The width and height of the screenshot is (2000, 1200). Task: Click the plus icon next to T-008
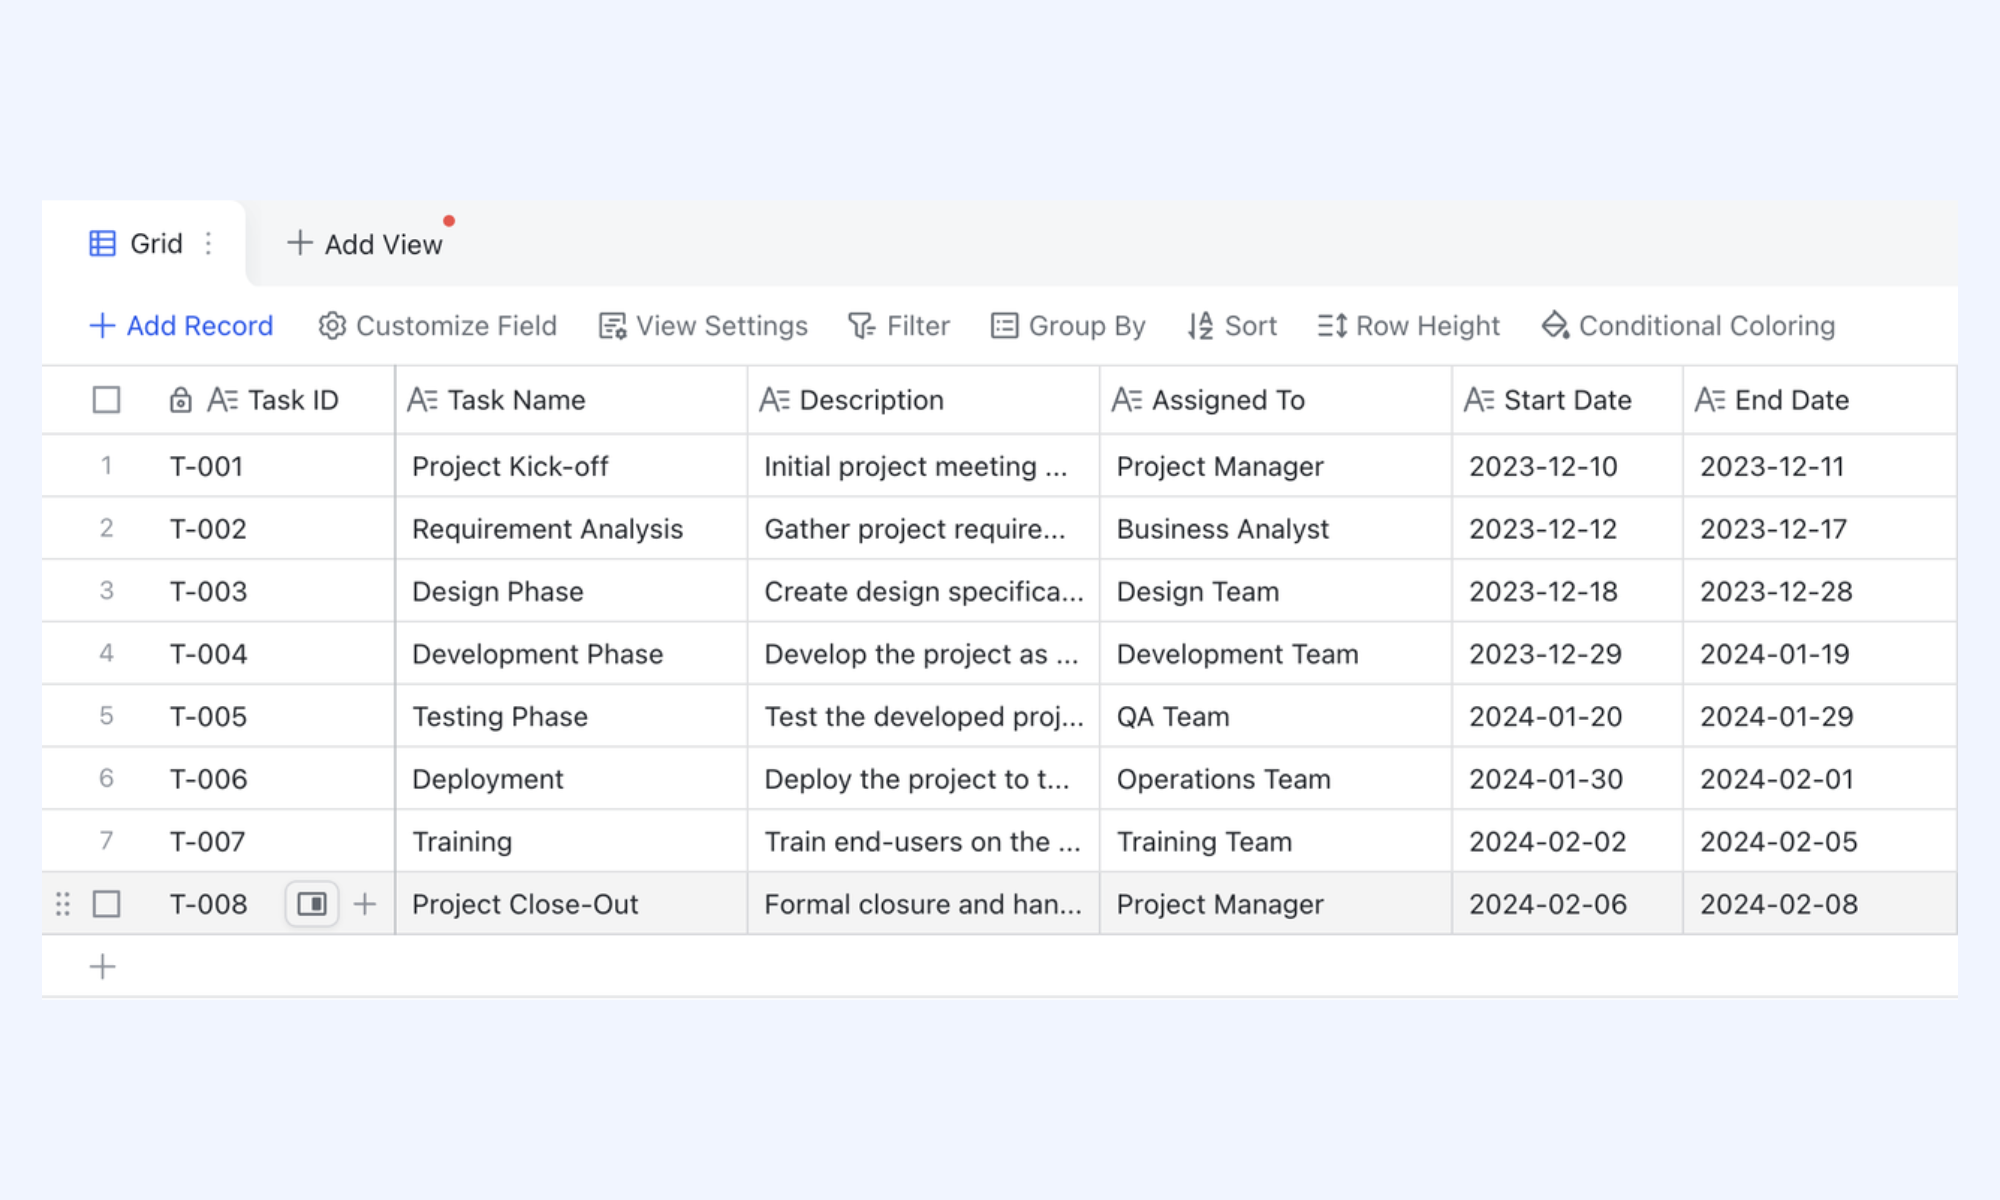tap(365, 904)
